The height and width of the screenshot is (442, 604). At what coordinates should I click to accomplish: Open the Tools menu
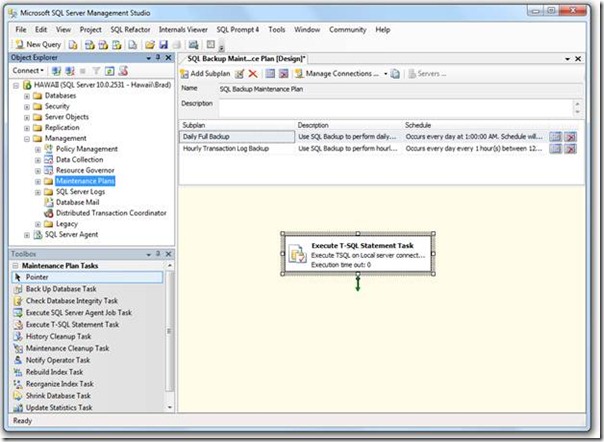[276, 30]
